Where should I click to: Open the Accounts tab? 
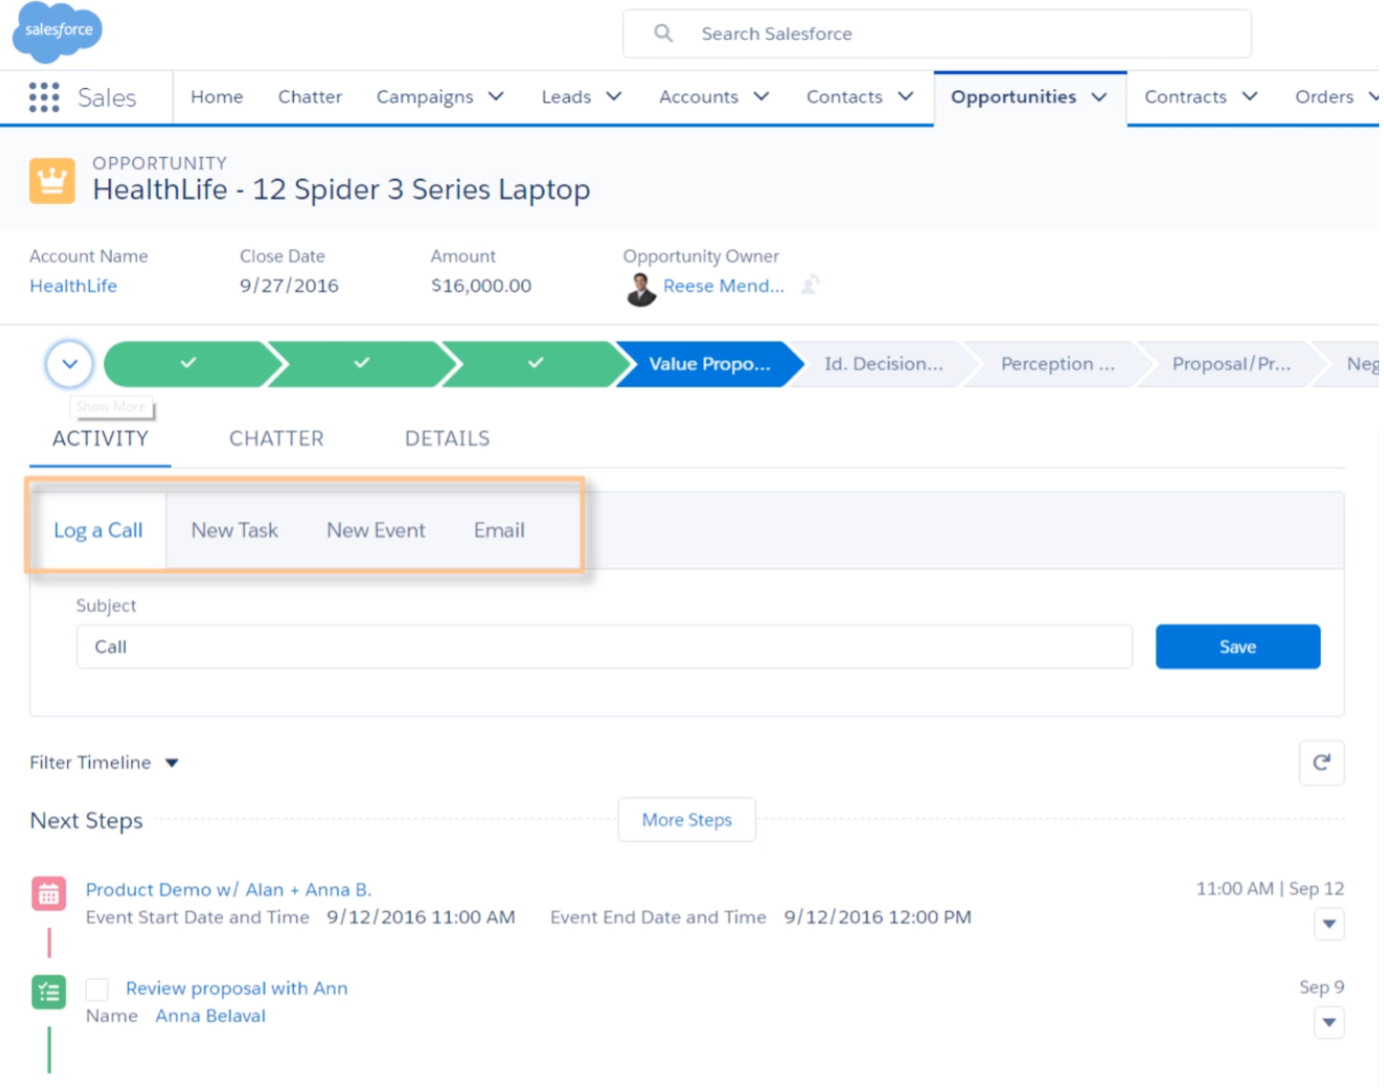(x=698, y=97)
